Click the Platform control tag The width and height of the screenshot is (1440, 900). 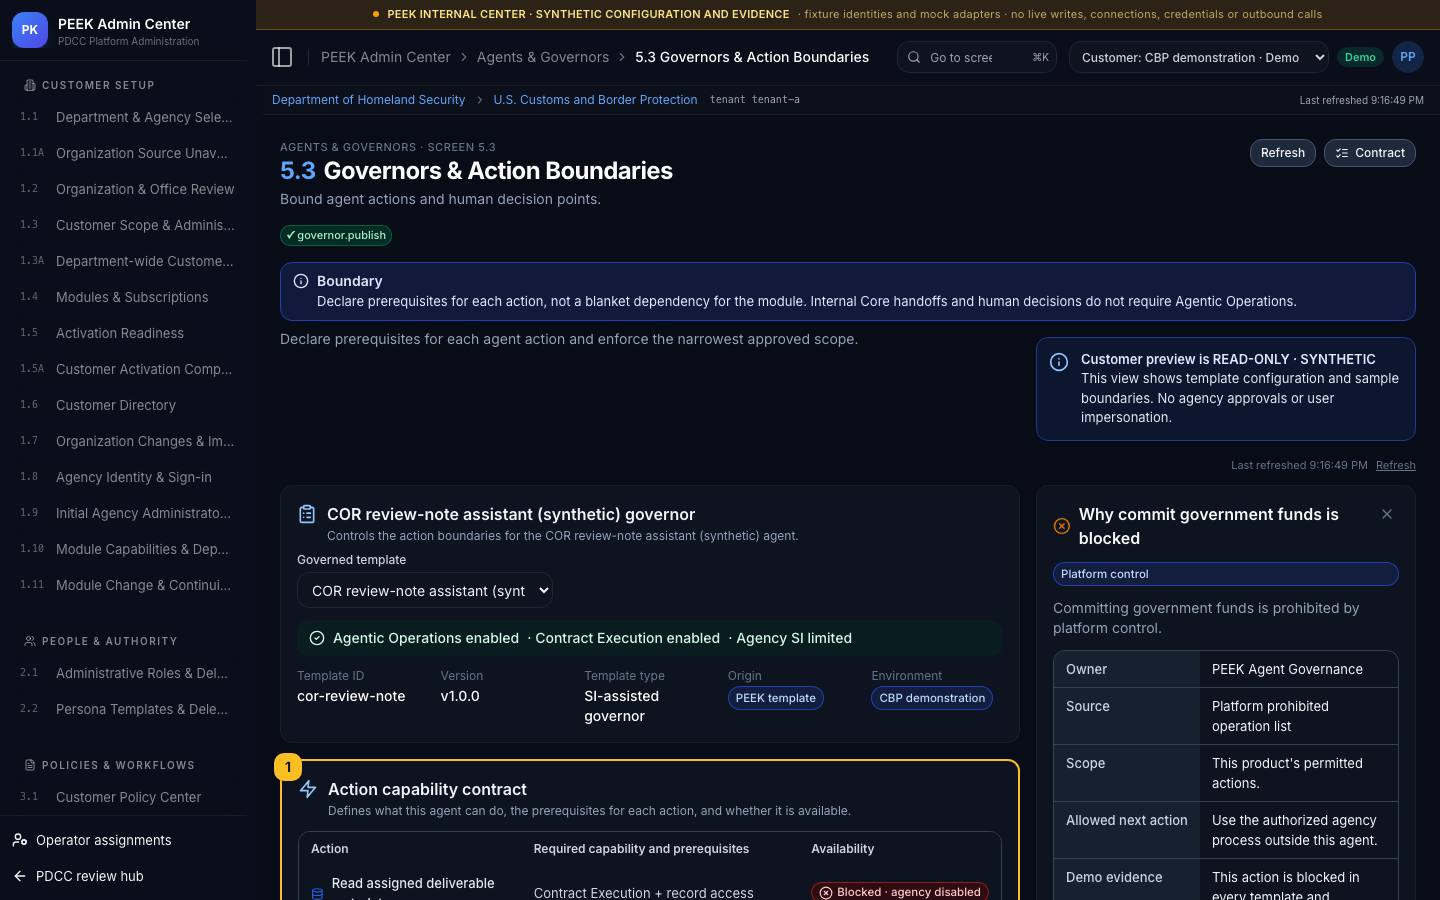click(1225, 574)
